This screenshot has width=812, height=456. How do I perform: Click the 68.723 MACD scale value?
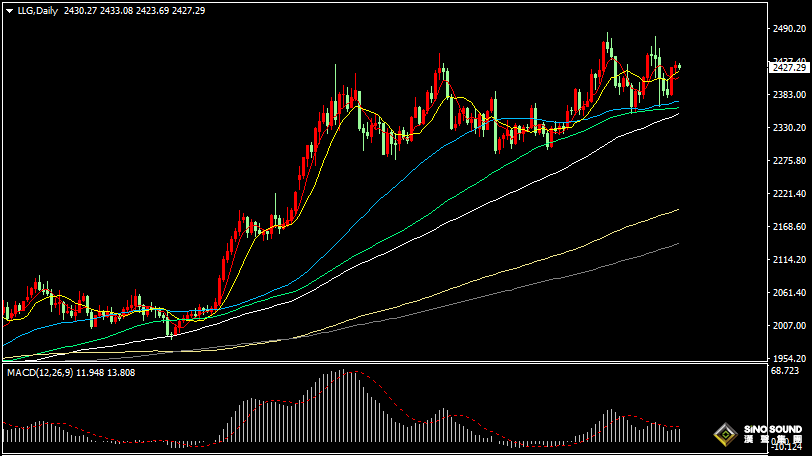[789, 371]
